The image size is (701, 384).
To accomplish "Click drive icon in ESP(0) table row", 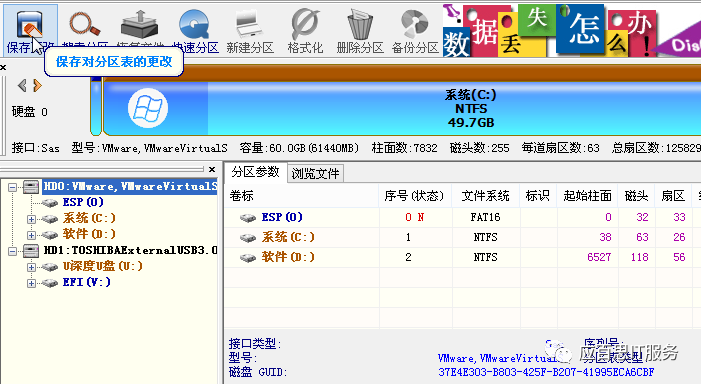I will pyautogui.click(x=248, y=218).
